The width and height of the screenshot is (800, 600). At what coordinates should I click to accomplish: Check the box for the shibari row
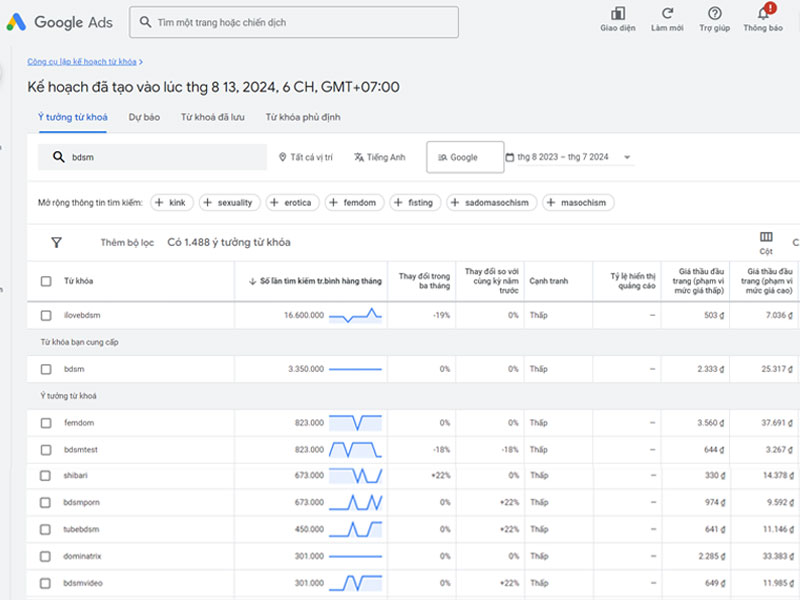[x=46, y=476]
